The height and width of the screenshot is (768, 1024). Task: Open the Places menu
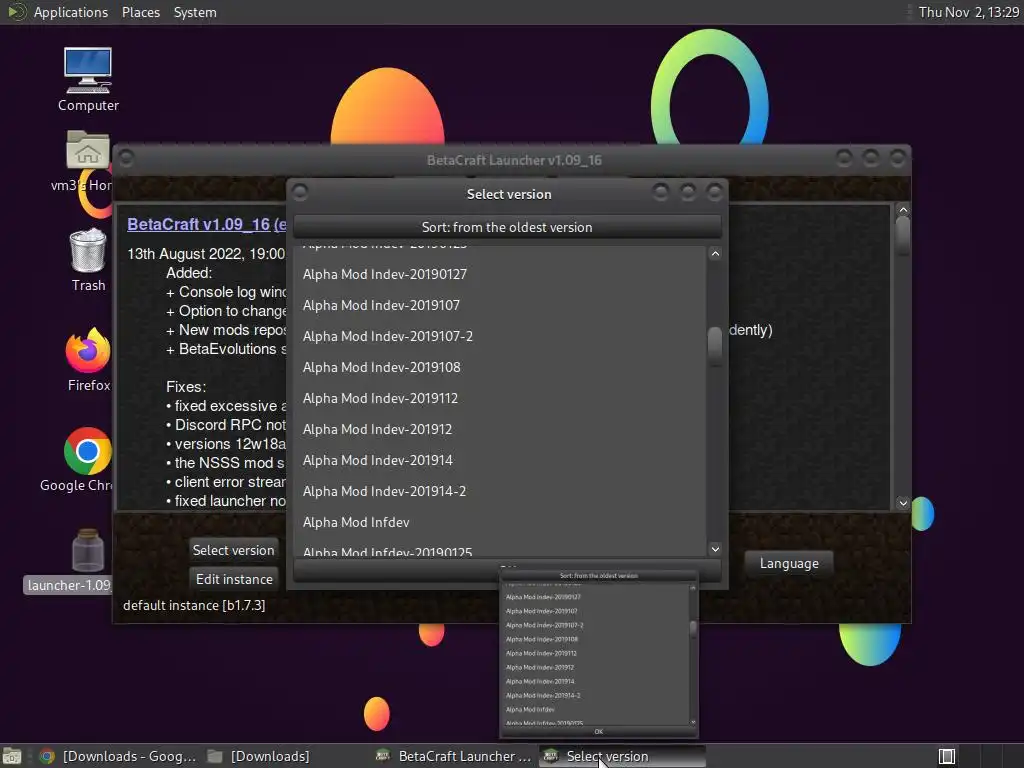coord(140,12)
